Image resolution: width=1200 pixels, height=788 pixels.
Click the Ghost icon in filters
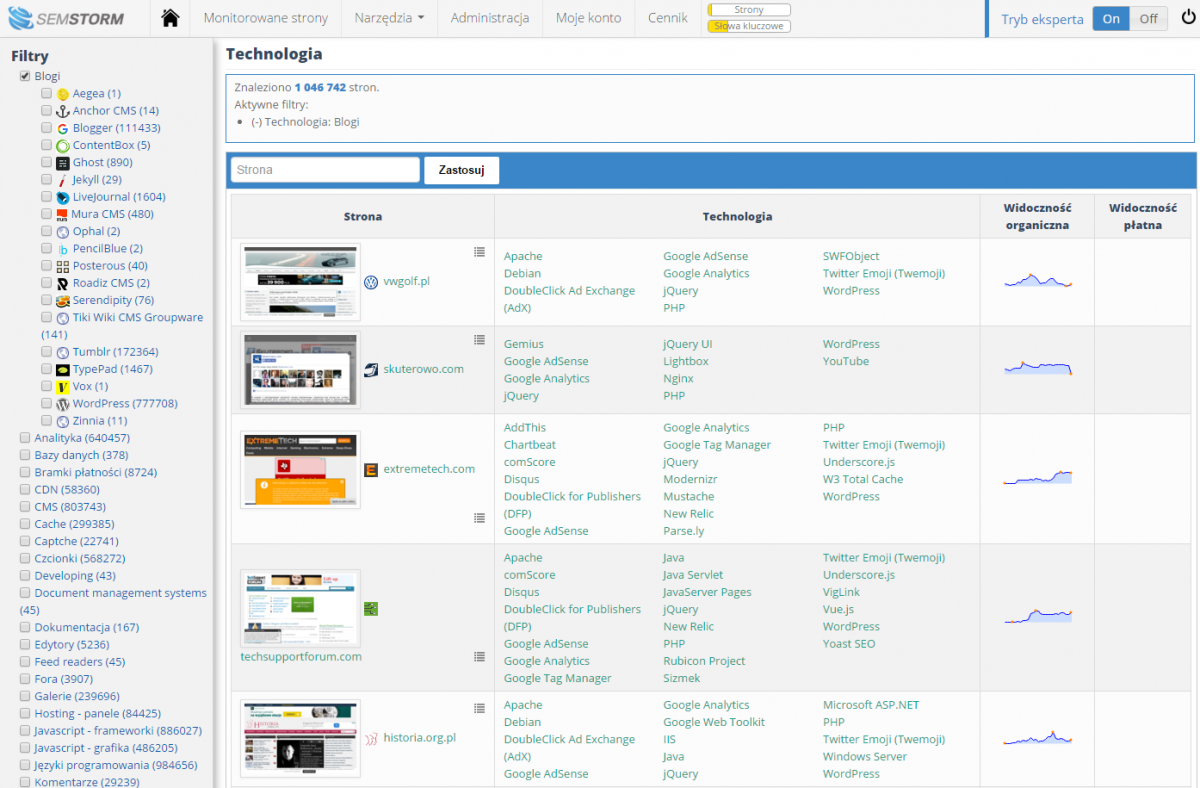(x=63, y=163)
